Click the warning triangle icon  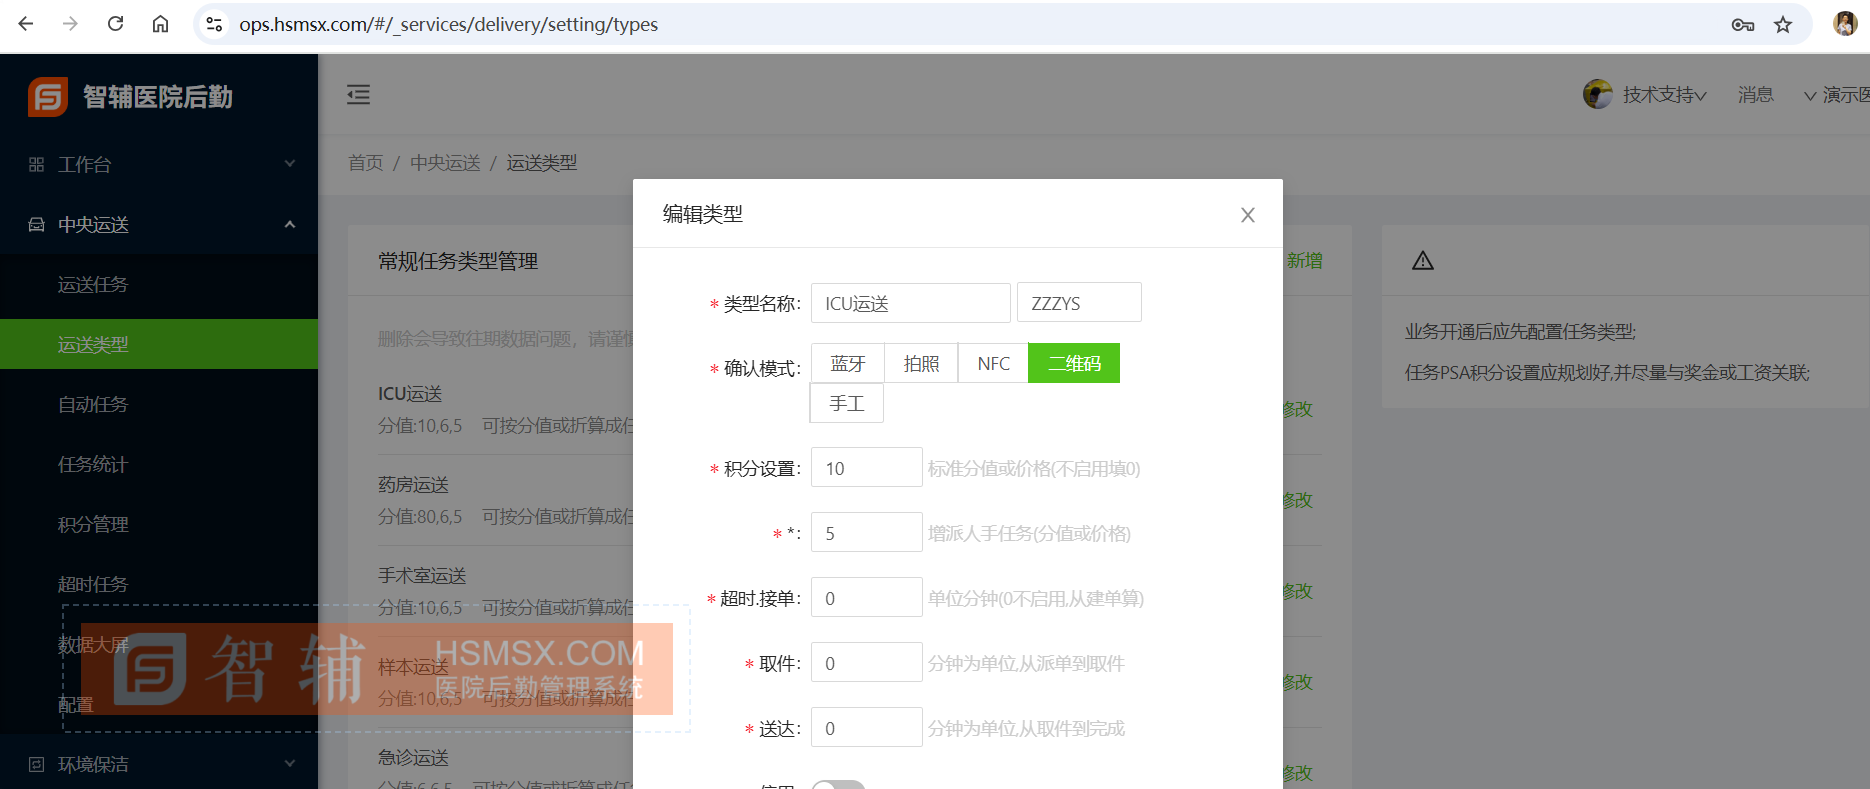coord(1422,261)
